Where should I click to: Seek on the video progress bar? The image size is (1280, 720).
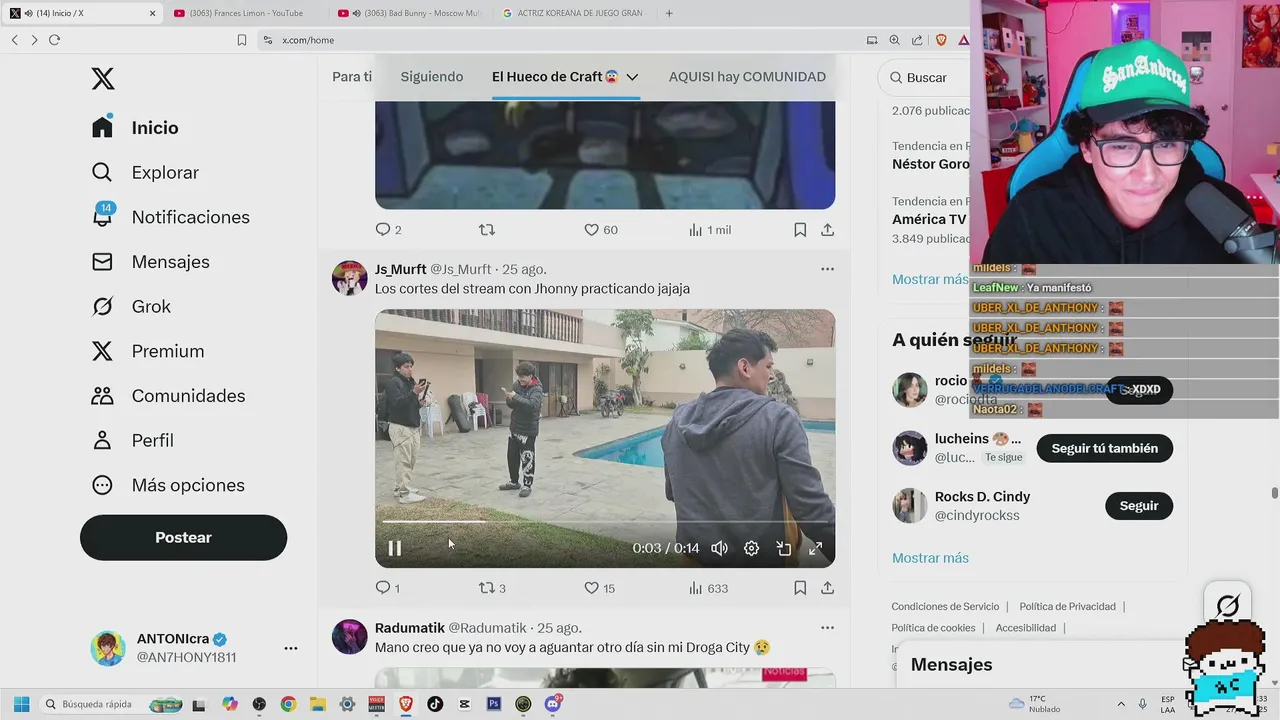[x=604, y=521]
